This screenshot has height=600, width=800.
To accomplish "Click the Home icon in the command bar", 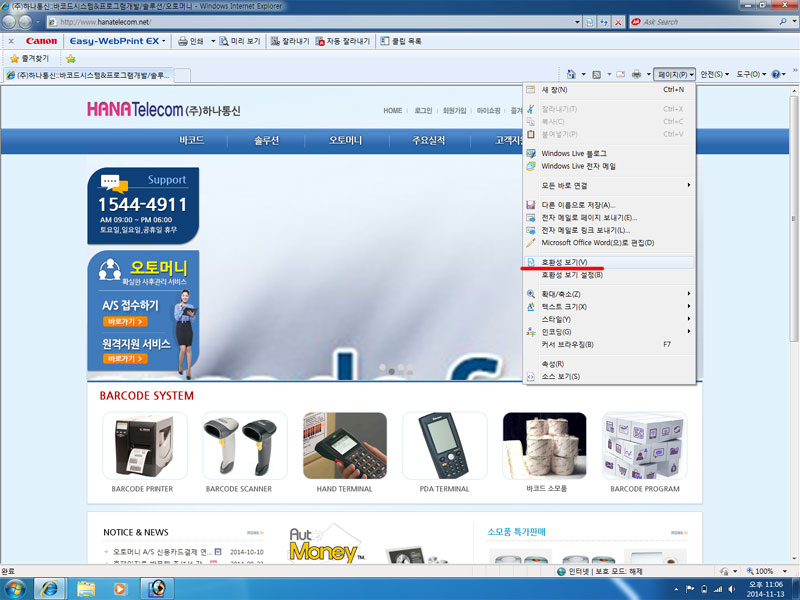I will click(x=571, y=74).
